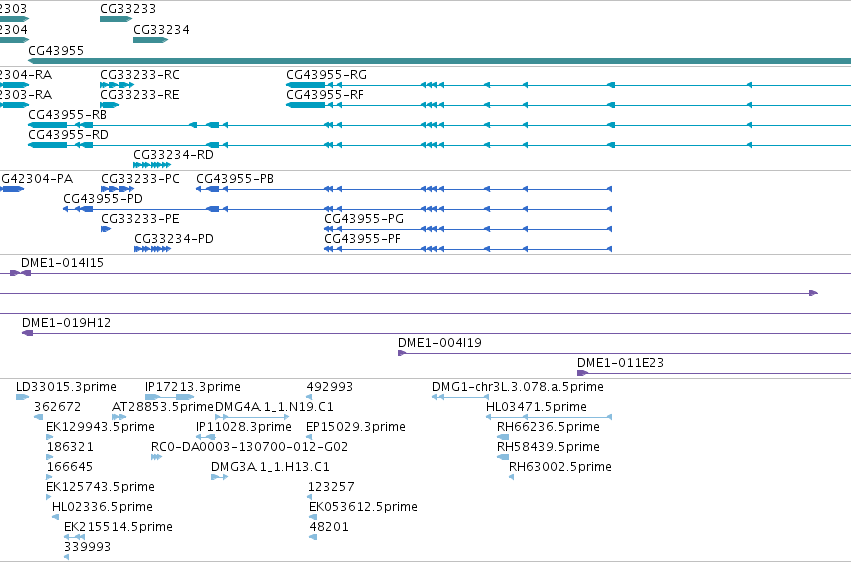Select protein CG43955-PG
Image resolution: width=851 pixels, height=562 pixels.
click(x=364, y=219)
